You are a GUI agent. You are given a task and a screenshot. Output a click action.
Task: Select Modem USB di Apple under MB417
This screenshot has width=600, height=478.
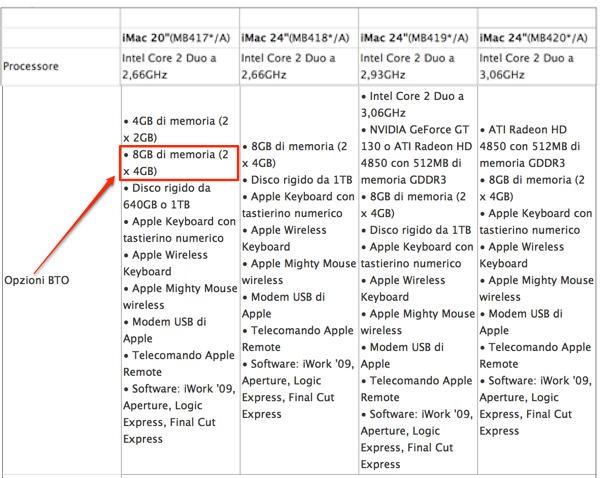tap(165, 330)
